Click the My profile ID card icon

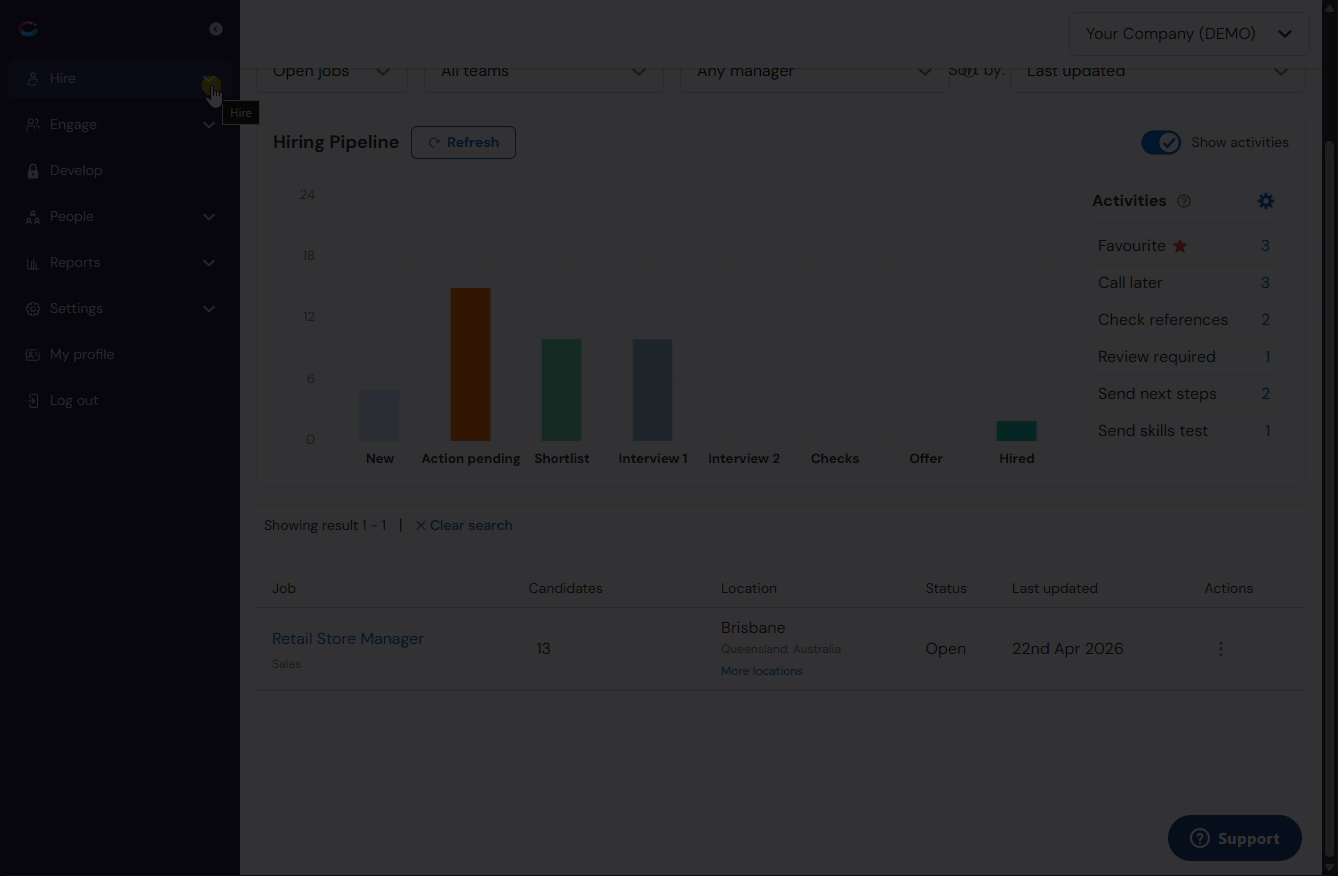point(32,354)
